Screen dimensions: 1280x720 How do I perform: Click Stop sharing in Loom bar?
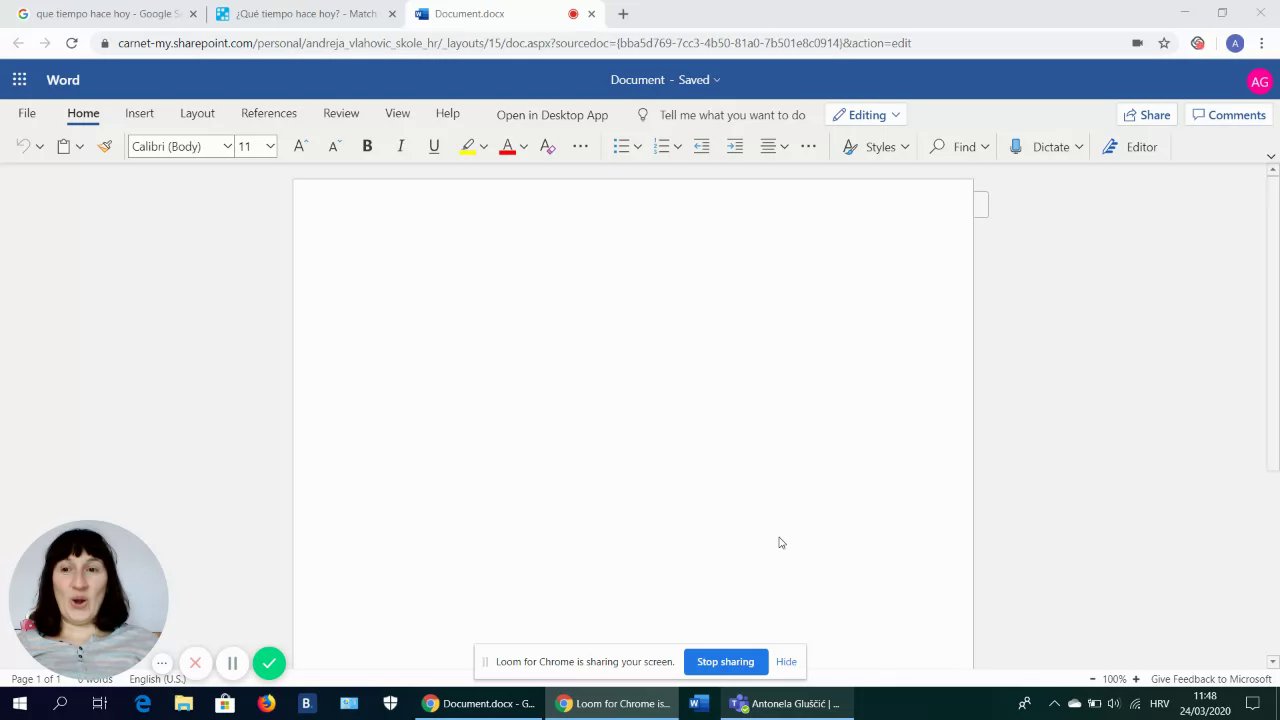coord(725,662)
